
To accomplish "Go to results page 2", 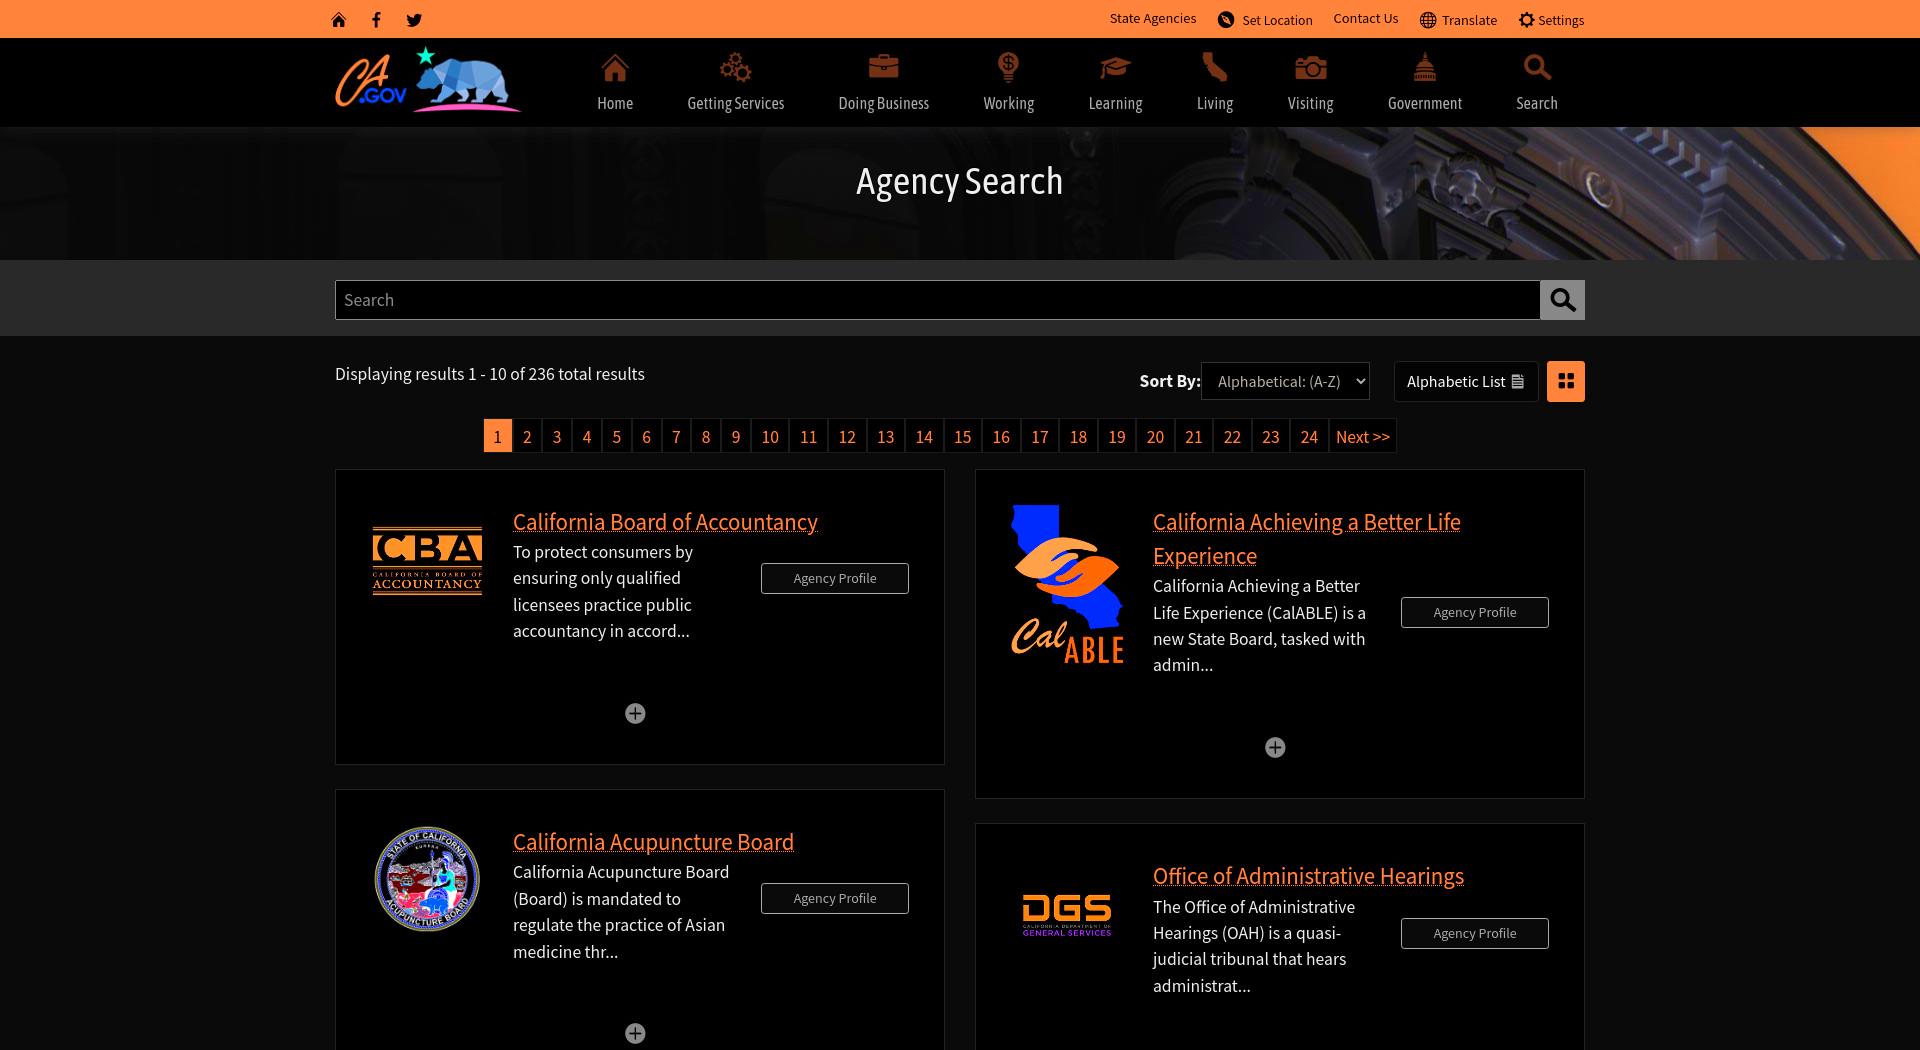I will pos(527,436).
